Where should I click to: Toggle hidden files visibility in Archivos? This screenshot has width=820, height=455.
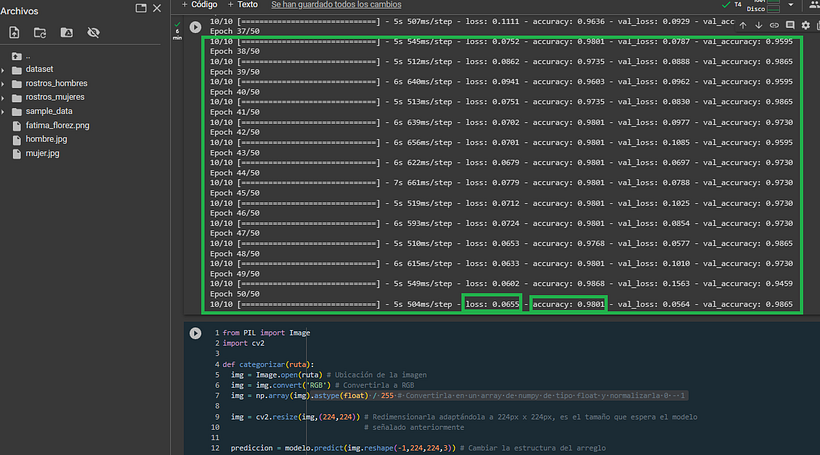(x=93, y=33)
